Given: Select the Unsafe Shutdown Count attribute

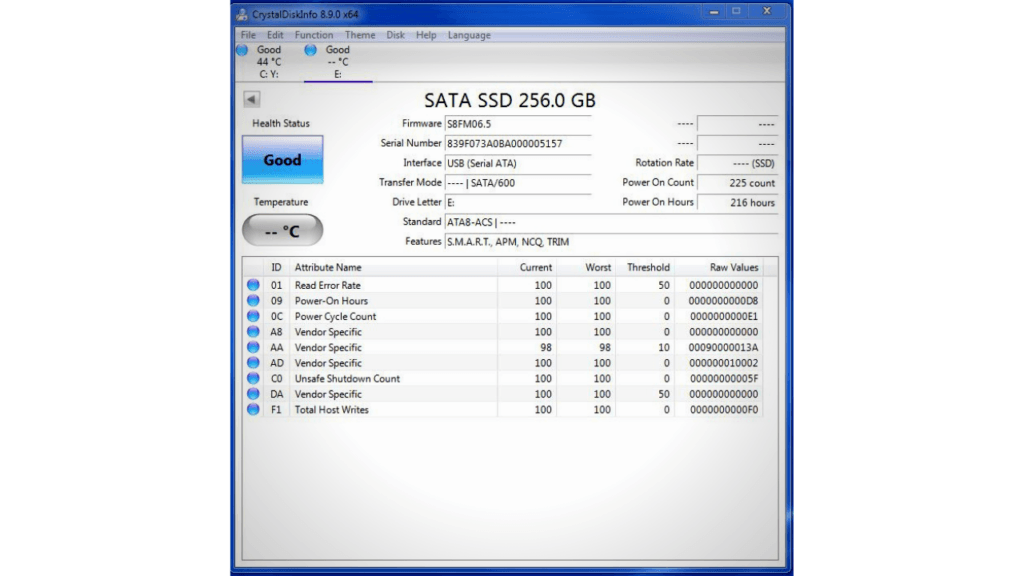Looking at the screenshot, I should (347, 379).
